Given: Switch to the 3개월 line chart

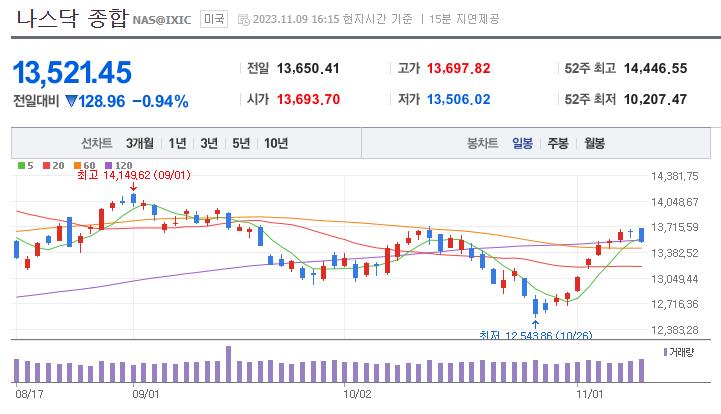Looking at the screenshot, I should tap(140, 143).
